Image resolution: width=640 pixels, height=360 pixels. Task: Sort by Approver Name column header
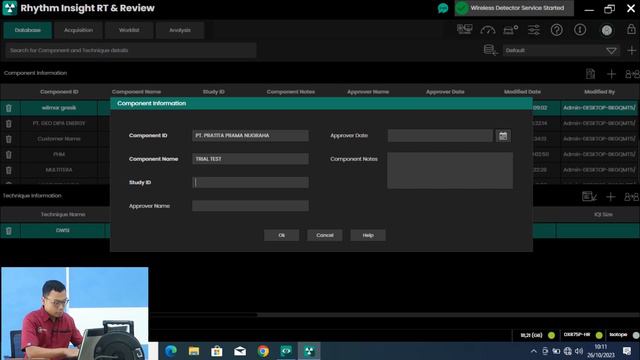(x=368, y=92)
